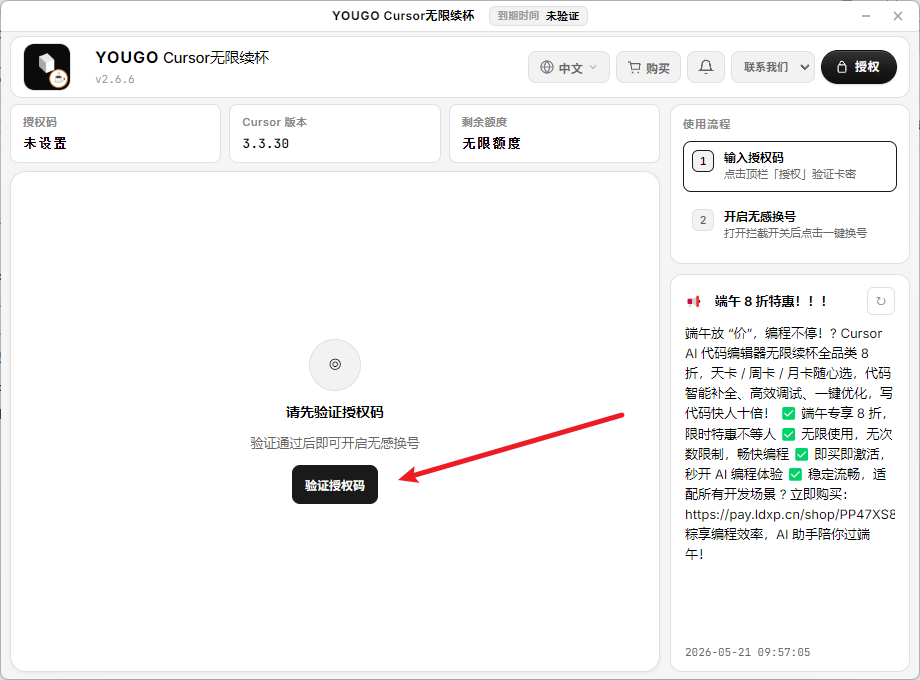
Task: Select step 2 开启无感换号
Action: (790, 225)
